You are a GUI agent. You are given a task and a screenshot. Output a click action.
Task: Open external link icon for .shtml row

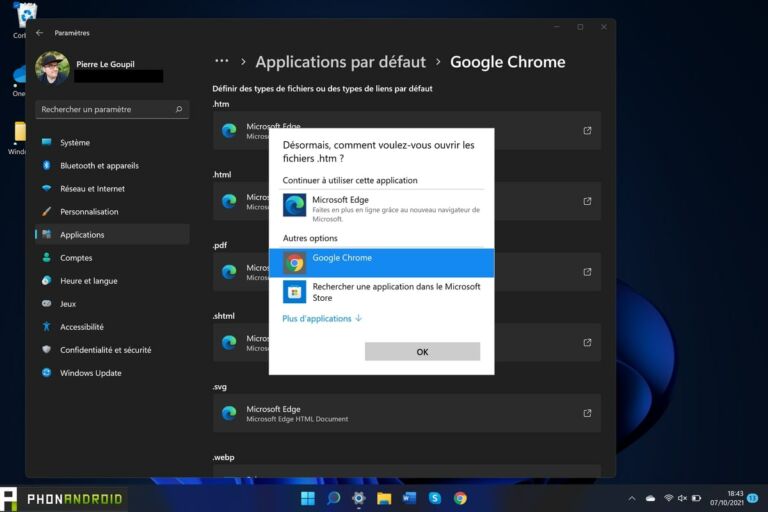[x=587, y=342]
